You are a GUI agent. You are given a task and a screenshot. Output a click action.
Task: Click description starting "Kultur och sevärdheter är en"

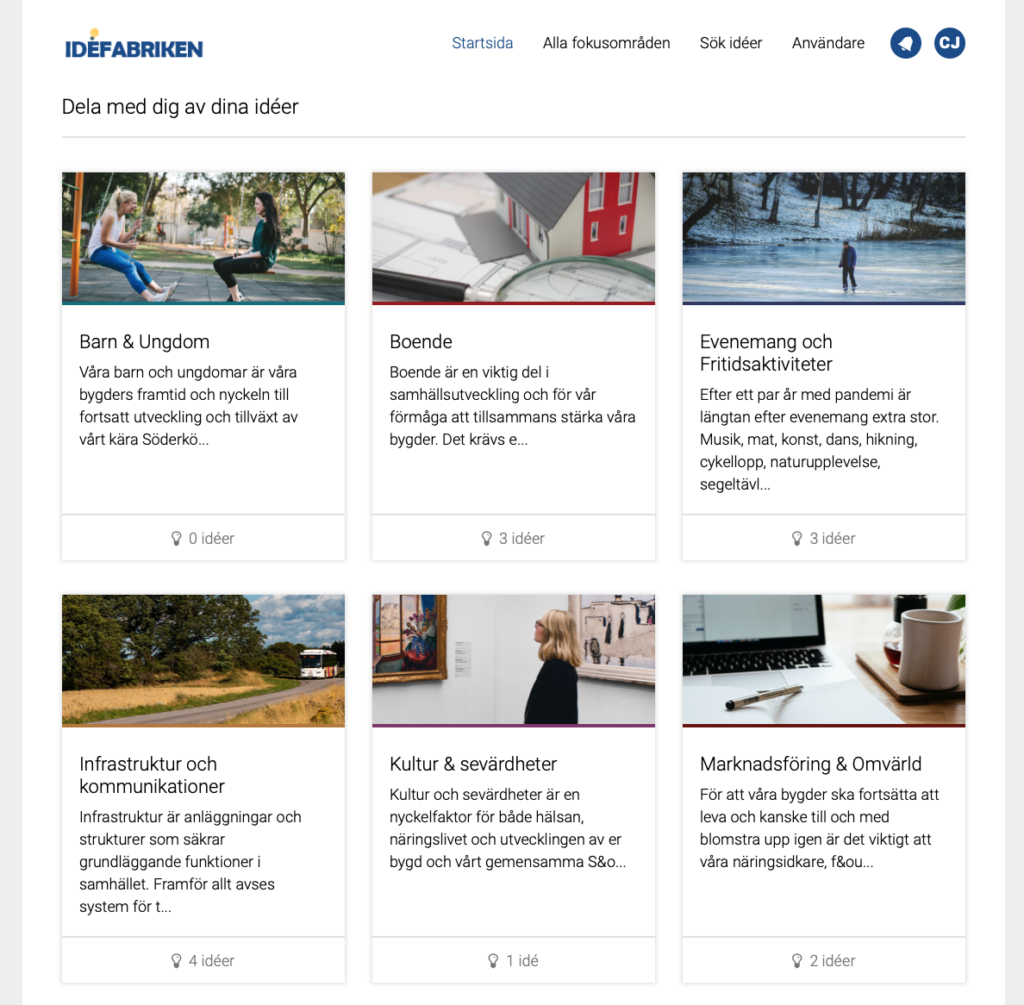(x=507, y=828)
